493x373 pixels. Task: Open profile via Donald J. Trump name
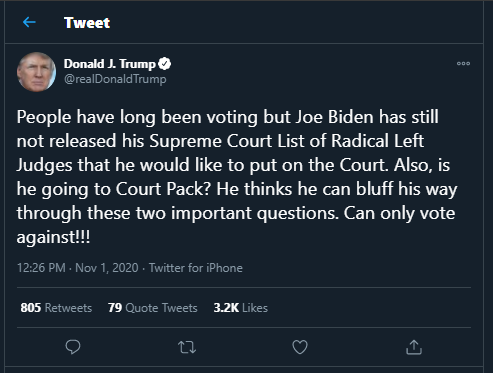pyautogui.click(x=110, y=64)
